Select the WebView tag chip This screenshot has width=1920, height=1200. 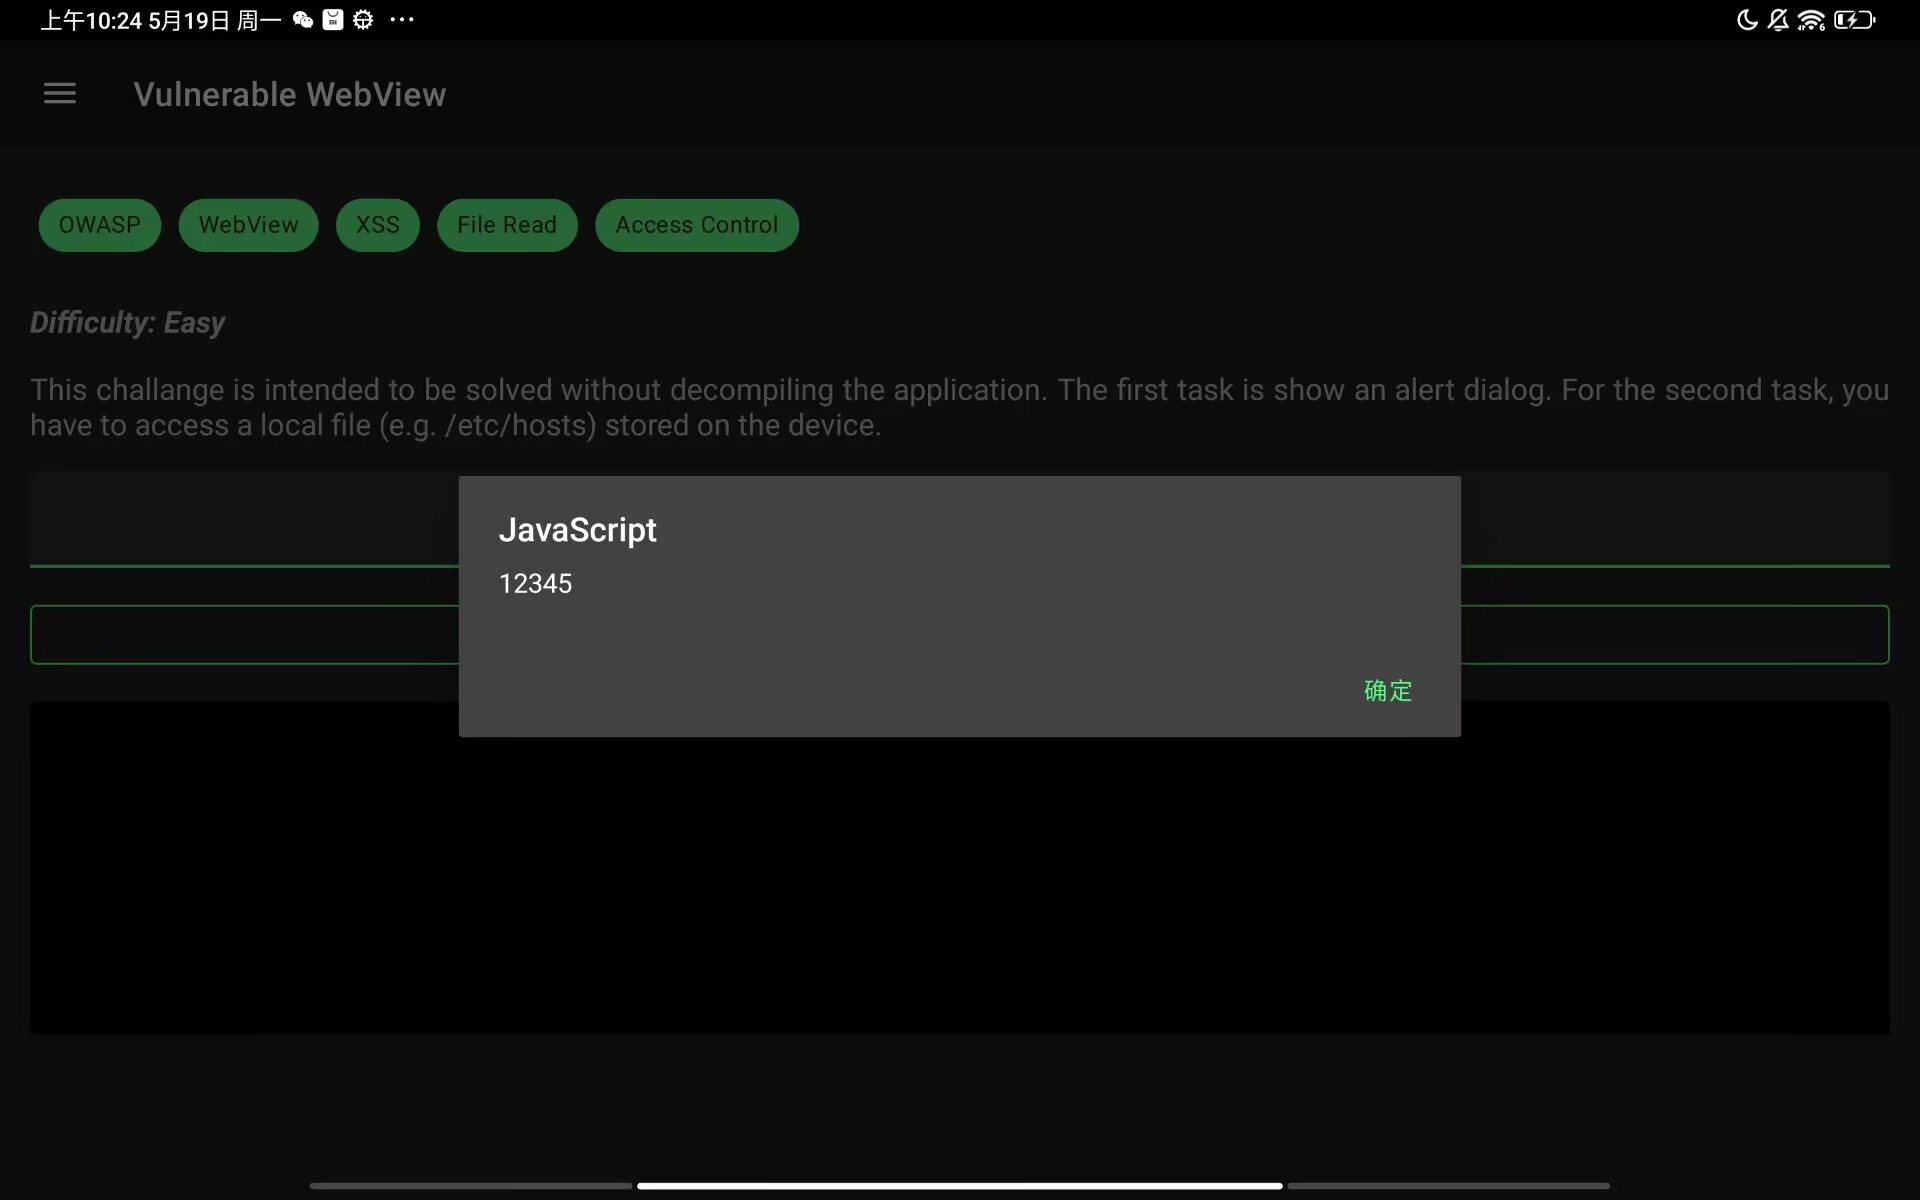pyautogui.click(x=248, y=225)
